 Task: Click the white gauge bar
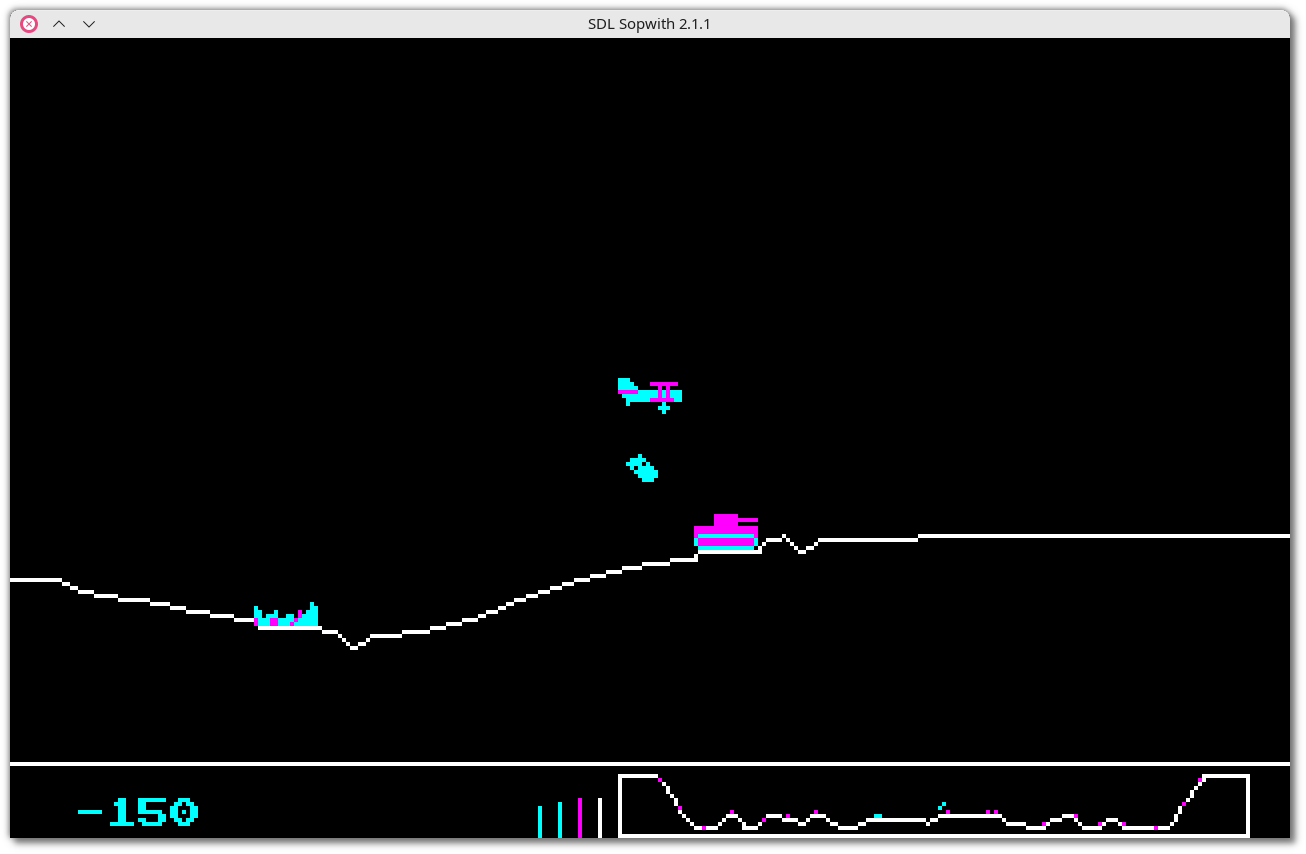[x=600, y=817]
